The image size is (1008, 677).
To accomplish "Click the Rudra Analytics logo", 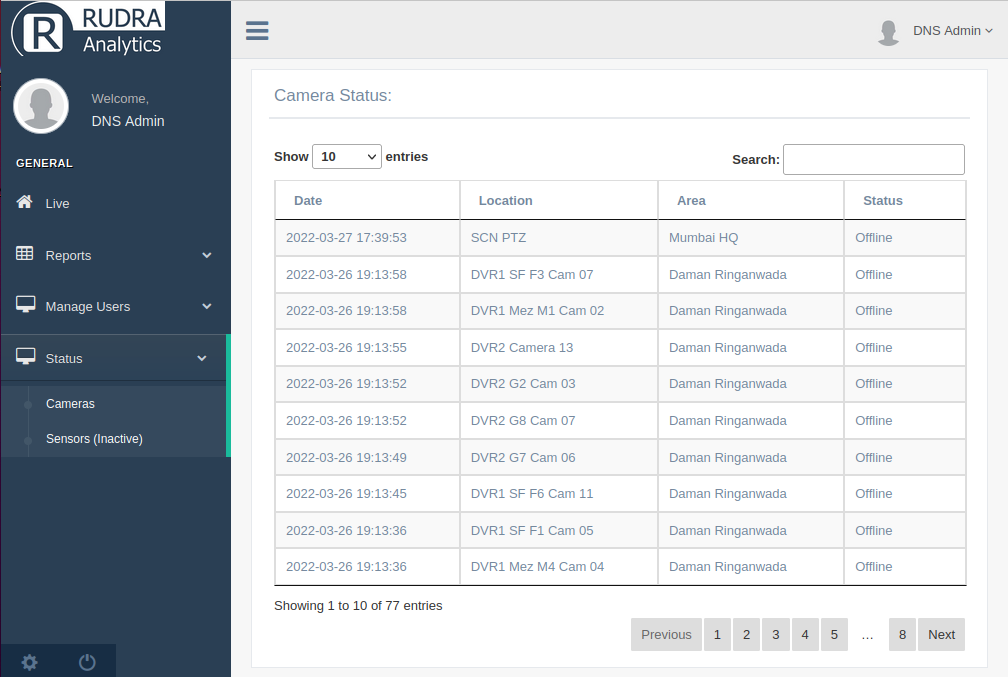I will point(87,29).
